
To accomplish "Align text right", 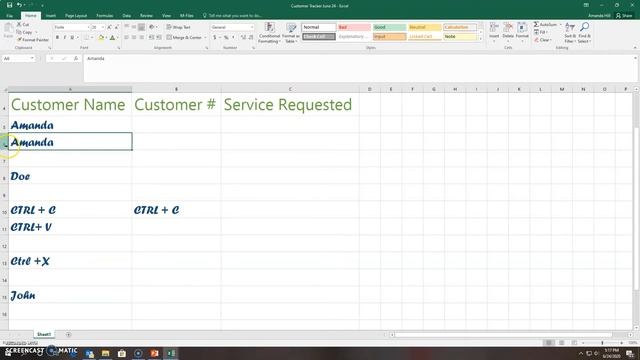I will coord(141,37).
